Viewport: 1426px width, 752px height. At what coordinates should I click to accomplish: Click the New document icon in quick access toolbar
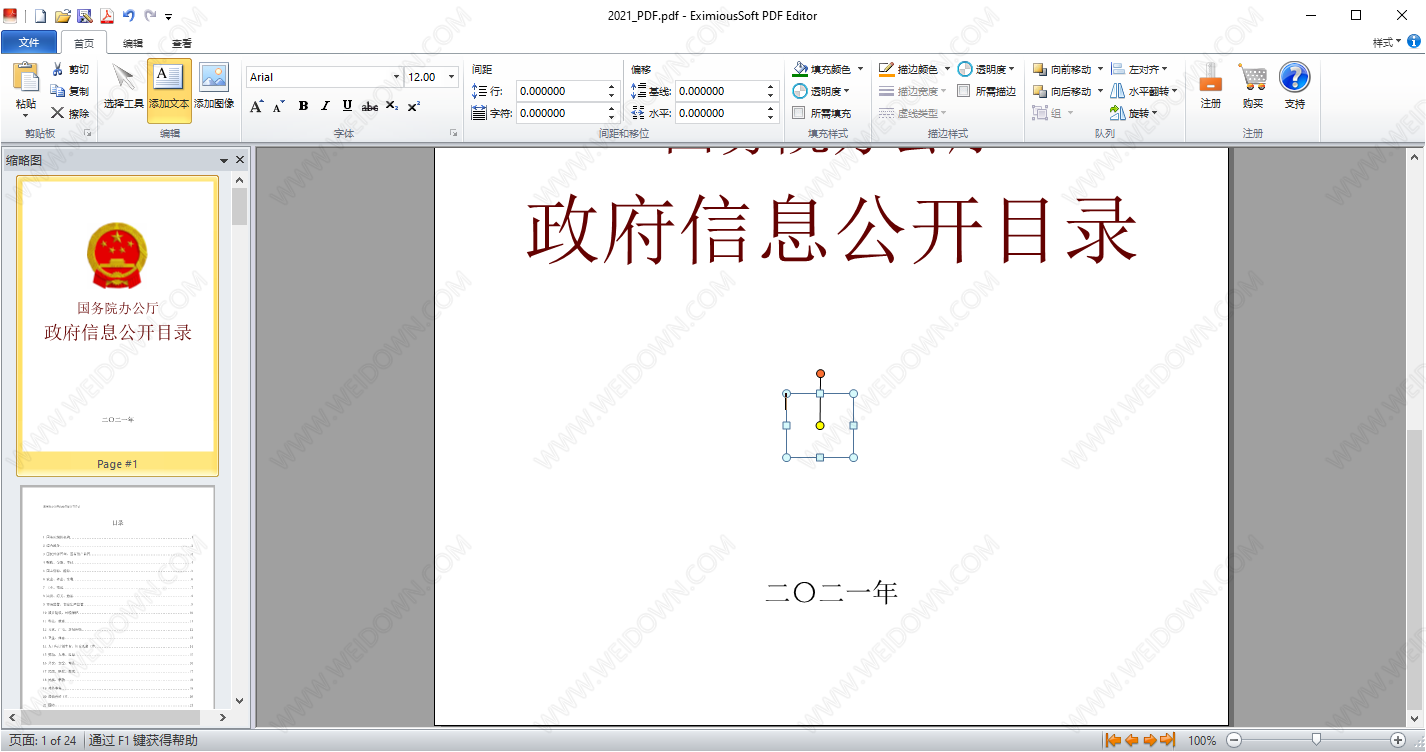(40, 16)
